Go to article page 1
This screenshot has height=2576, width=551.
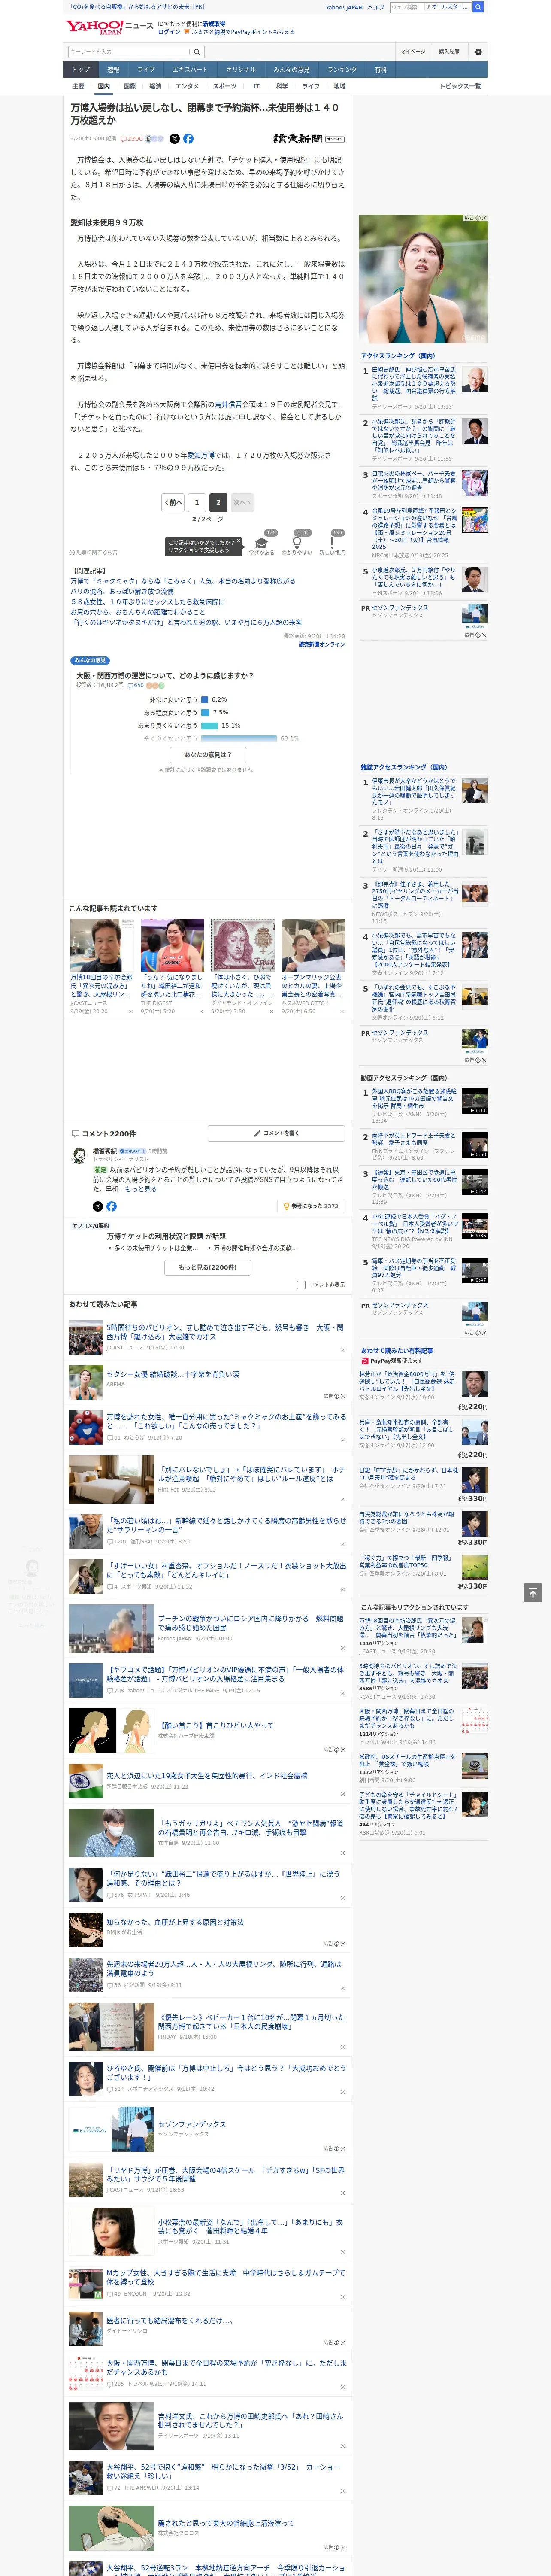click(x=196, y=502)
